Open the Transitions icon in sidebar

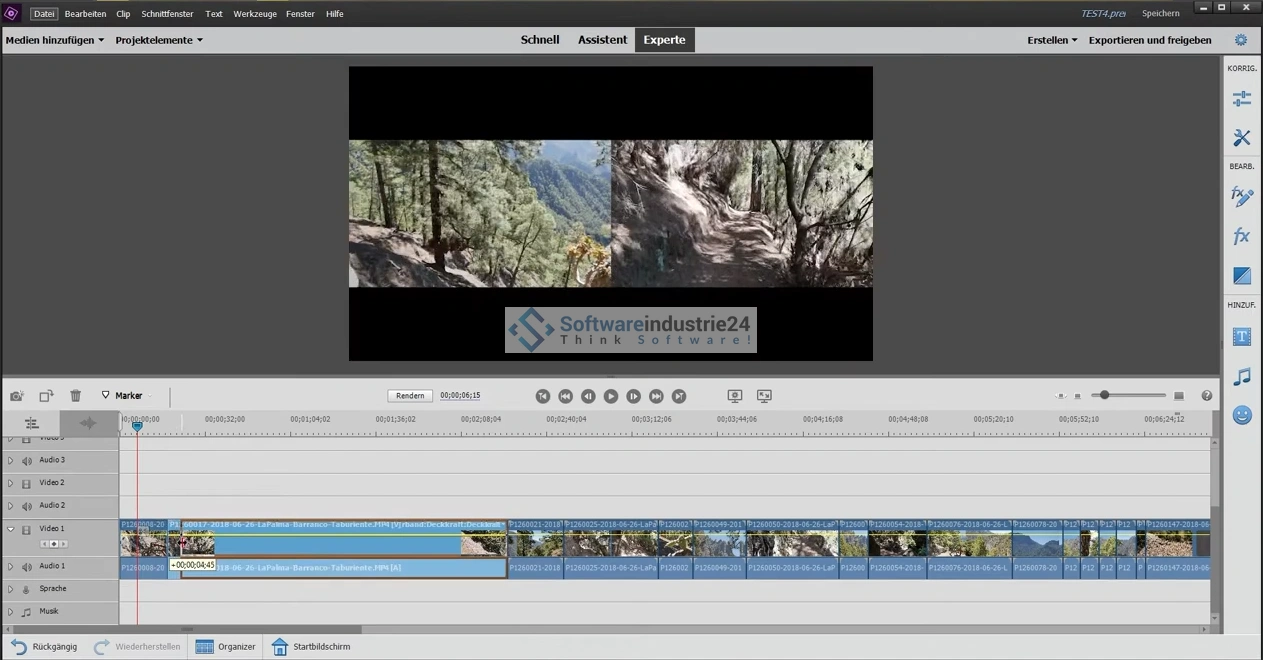tap(1241, 276)
